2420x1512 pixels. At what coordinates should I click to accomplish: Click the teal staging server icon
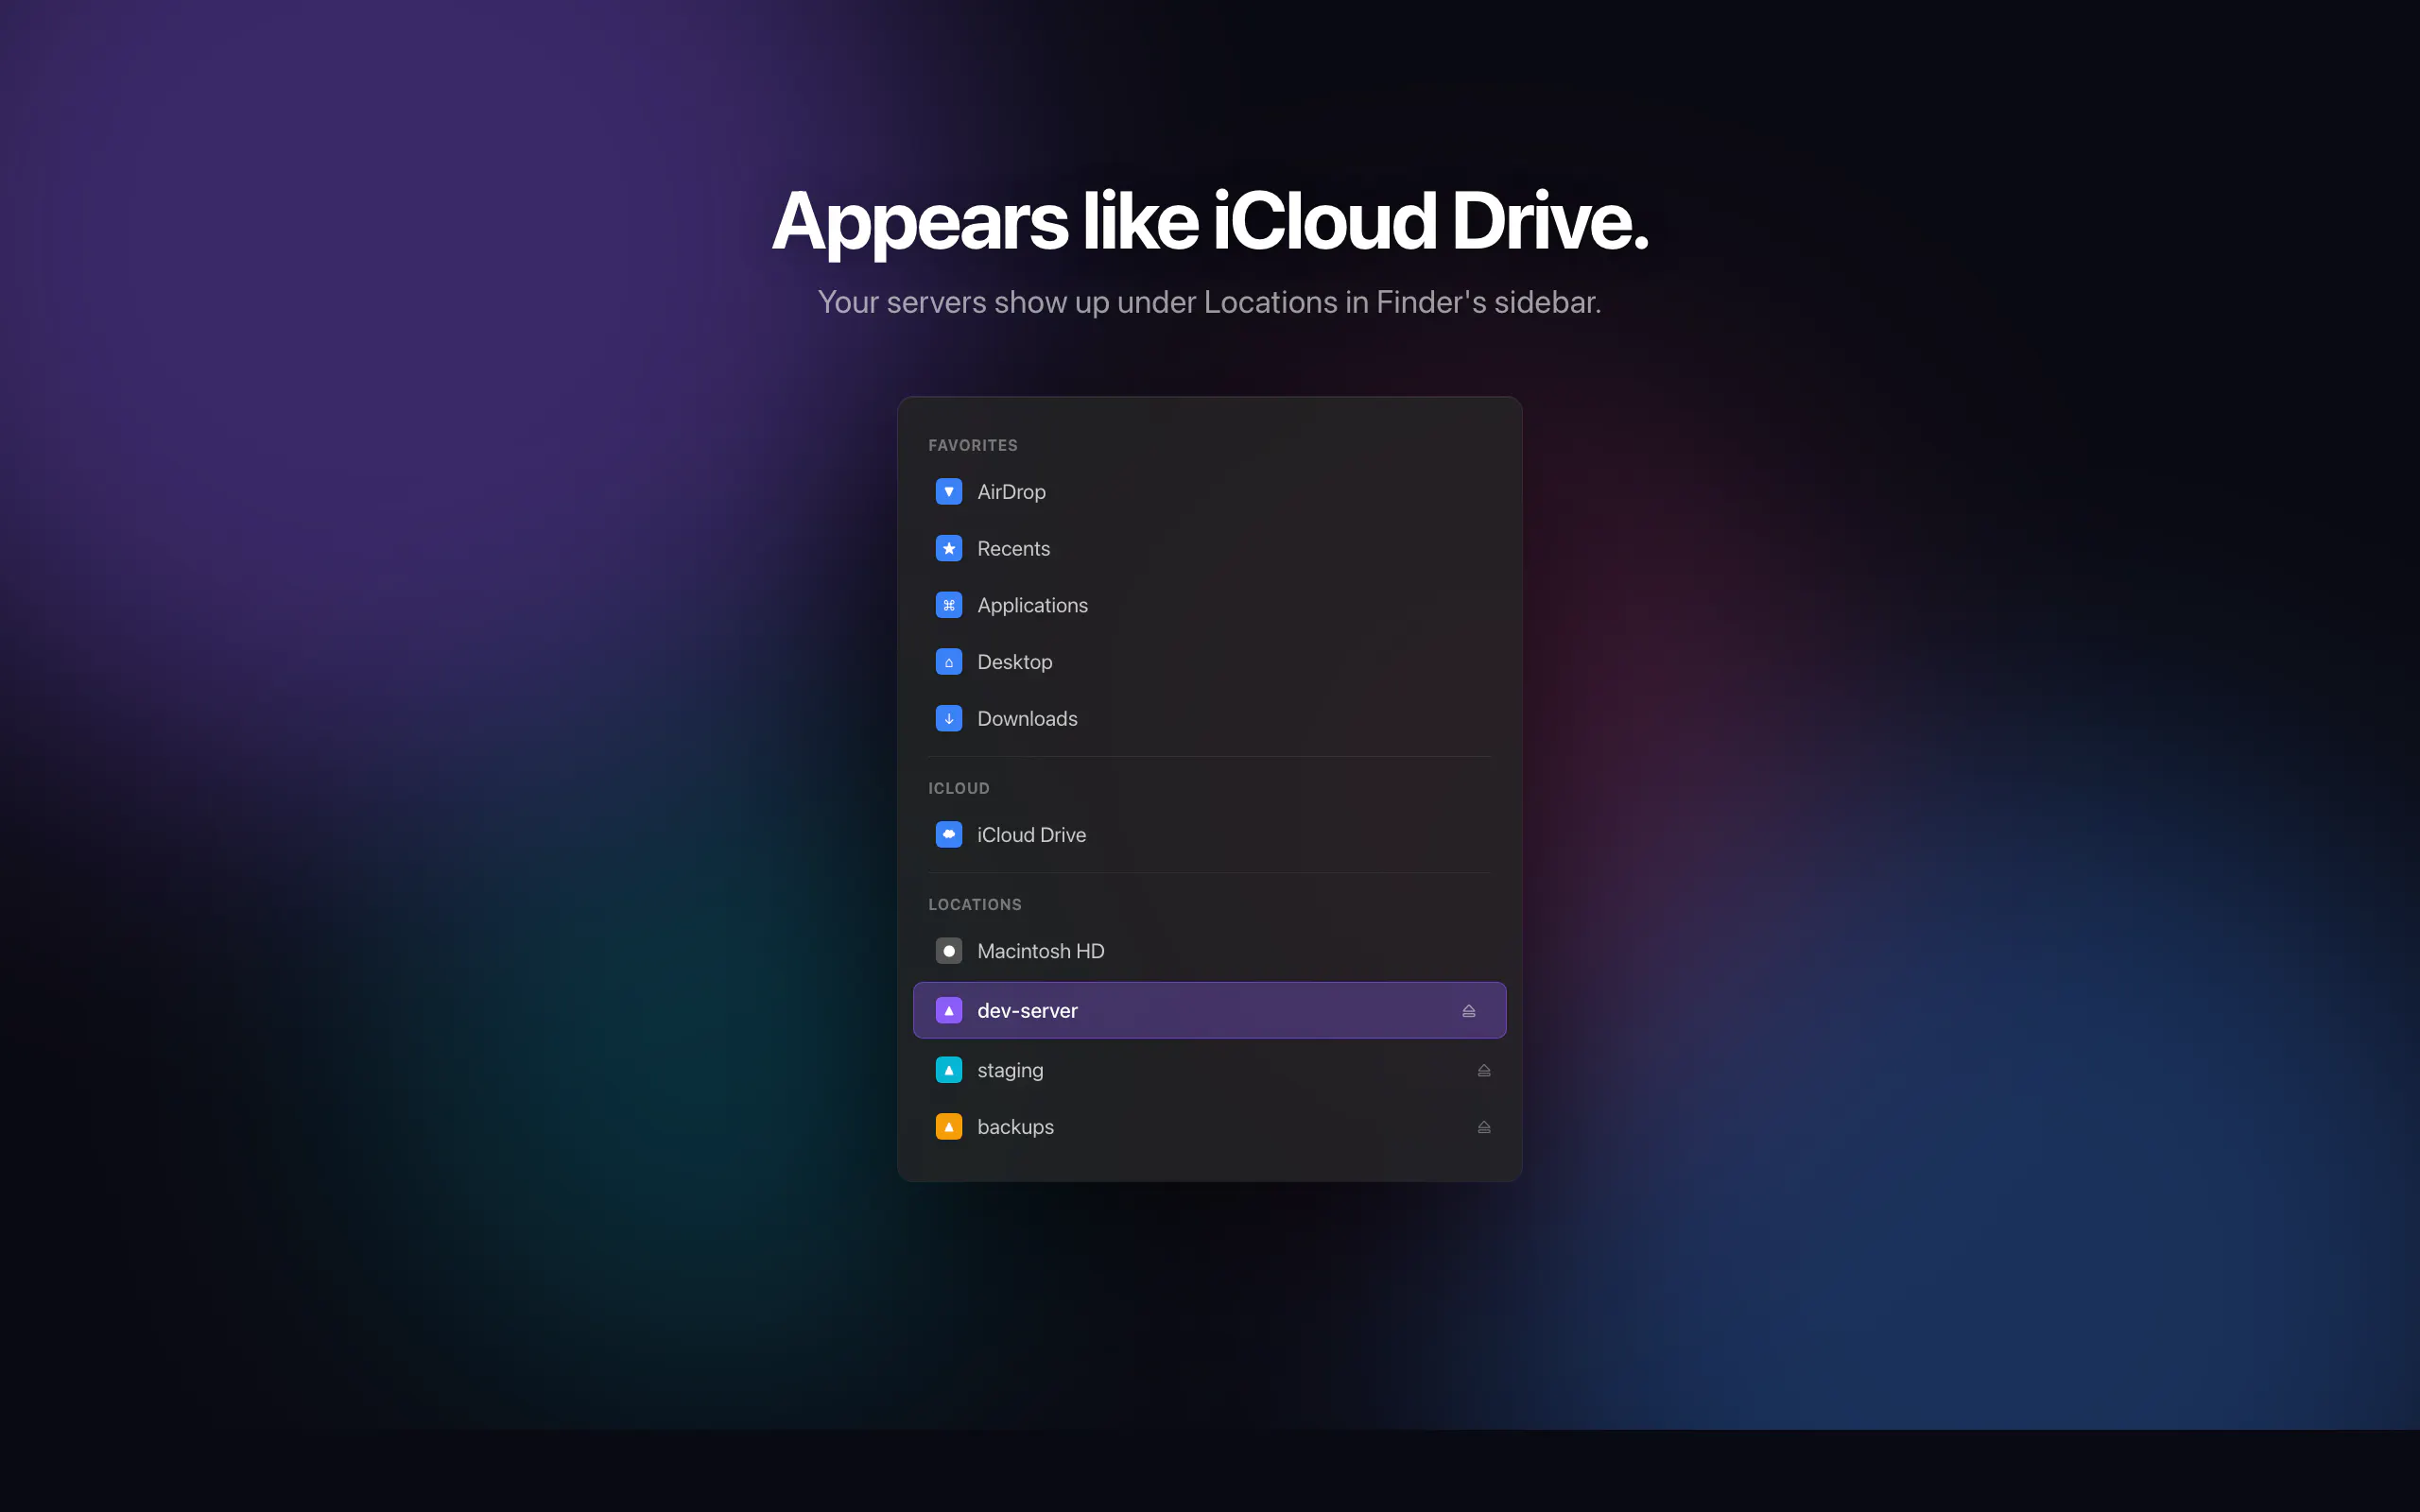pos(948,1070)
